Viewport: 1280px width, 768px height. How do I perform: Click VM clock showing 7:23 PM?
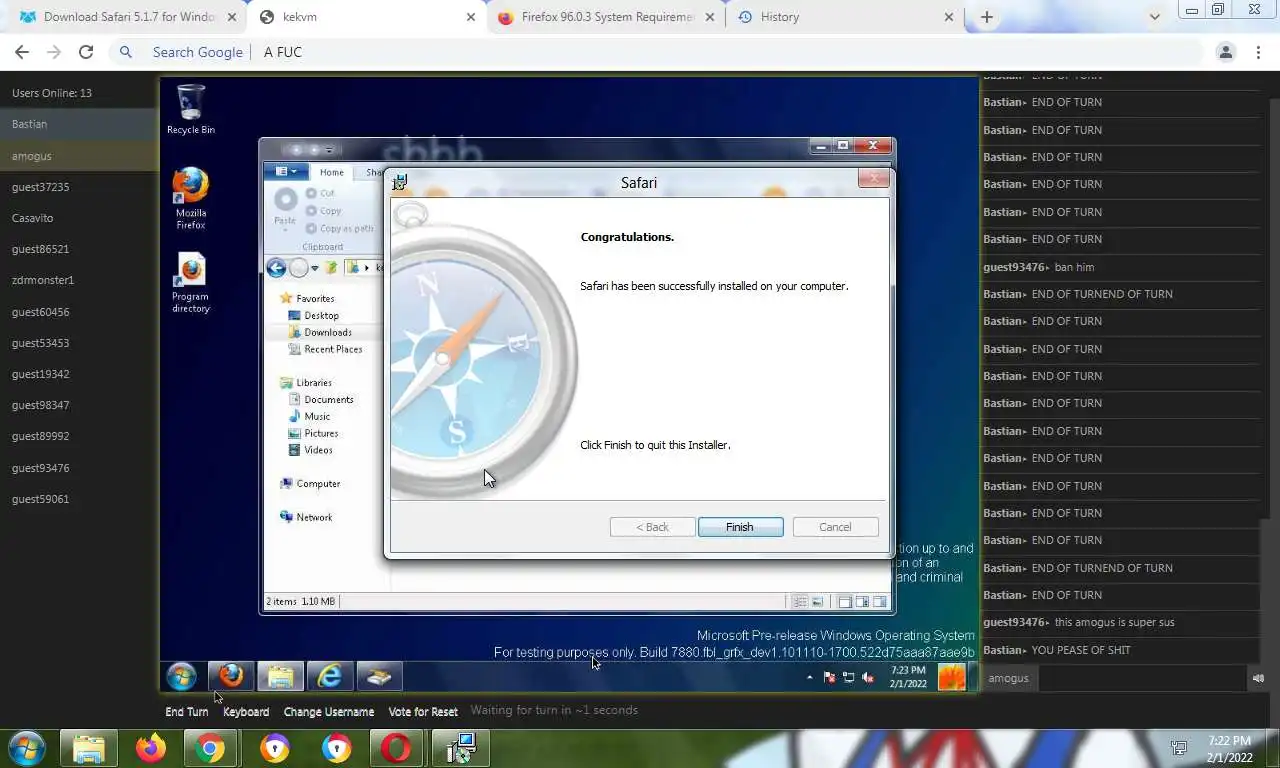coord(908,677)
